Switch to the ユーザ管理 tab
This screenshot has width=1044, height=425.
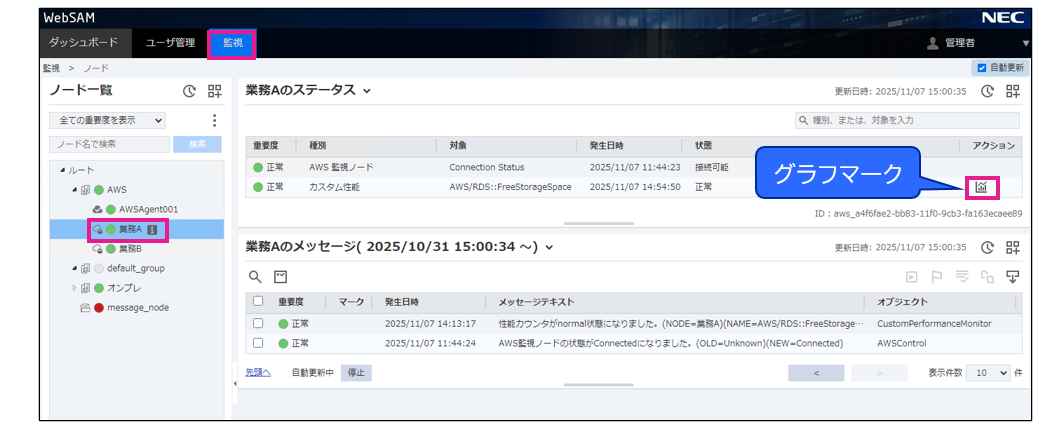(170, 43)
